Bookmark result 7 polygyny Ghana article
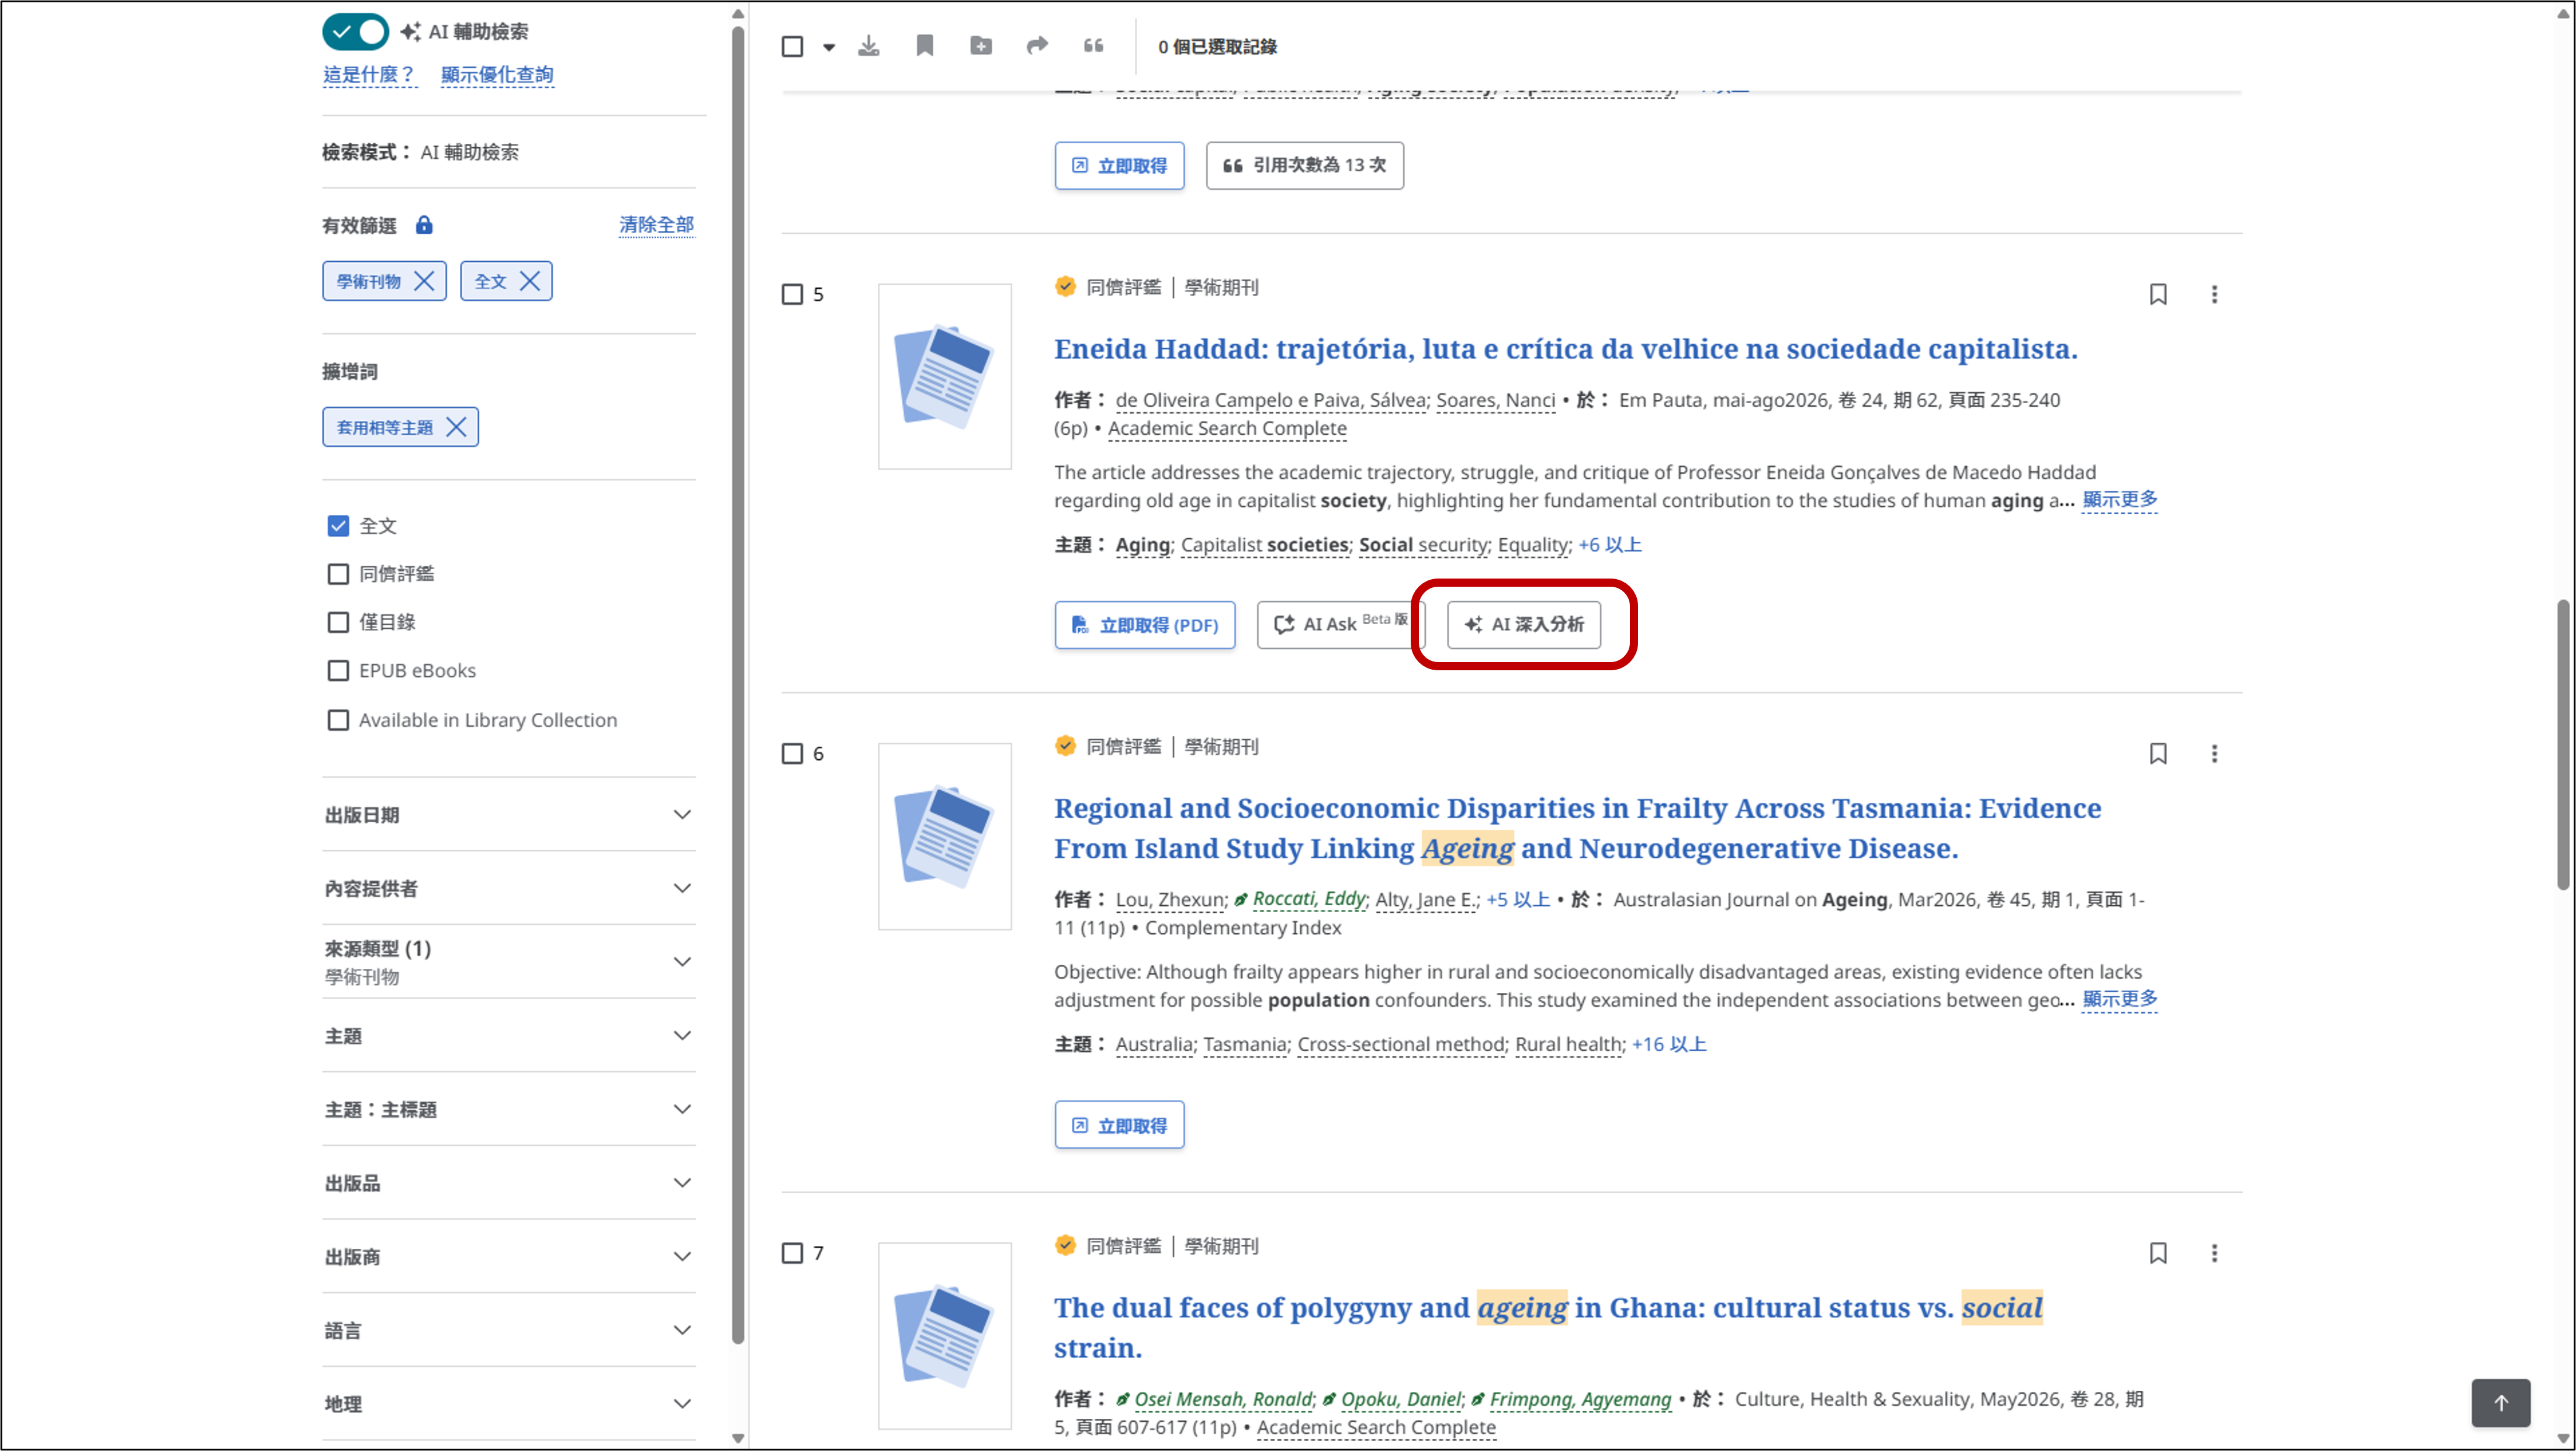The height and width of the screenshot is (1451, 2576). [2158, 1253]
